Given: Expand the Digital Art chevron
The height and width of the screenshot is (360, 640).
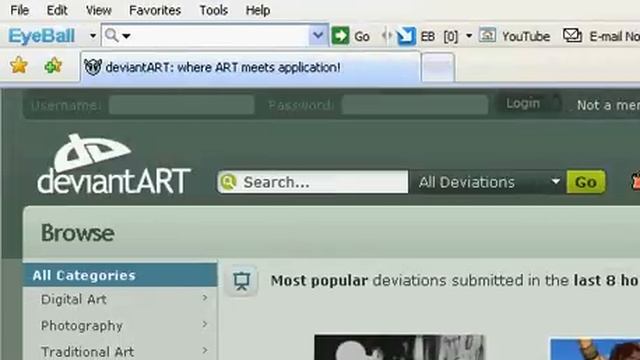Looking at the screenshot, I should 205,298.
